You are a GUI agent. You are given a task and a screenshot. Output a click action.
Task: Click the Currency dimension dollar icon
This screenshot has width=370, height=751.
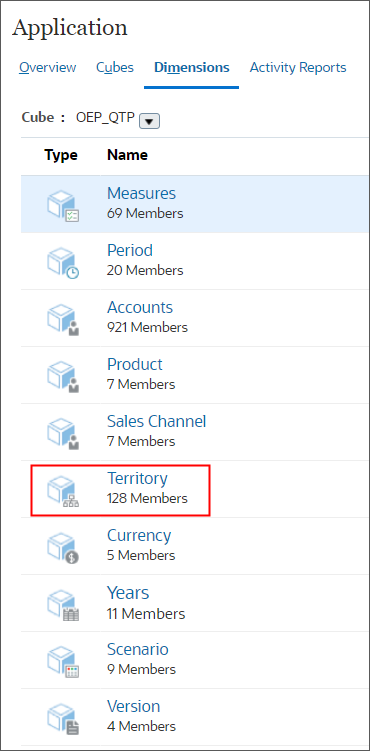63,548
